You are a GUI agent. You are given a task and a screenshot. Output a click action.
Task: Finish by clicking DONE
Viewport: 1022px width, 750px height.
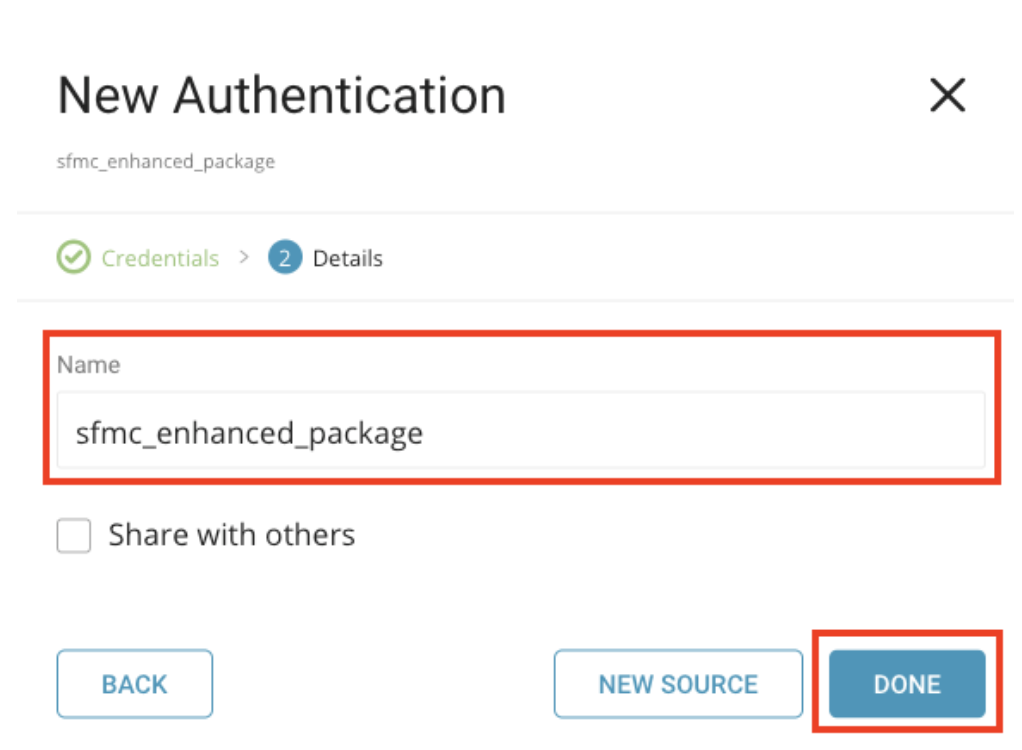coord(907,684)
